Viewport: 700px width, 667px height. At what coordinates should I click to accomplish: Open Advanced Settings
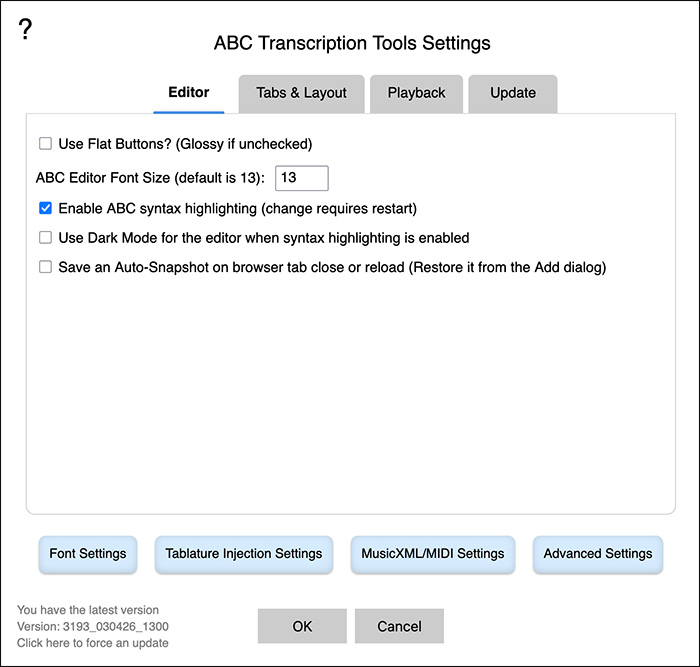click(x=598, y=554)
